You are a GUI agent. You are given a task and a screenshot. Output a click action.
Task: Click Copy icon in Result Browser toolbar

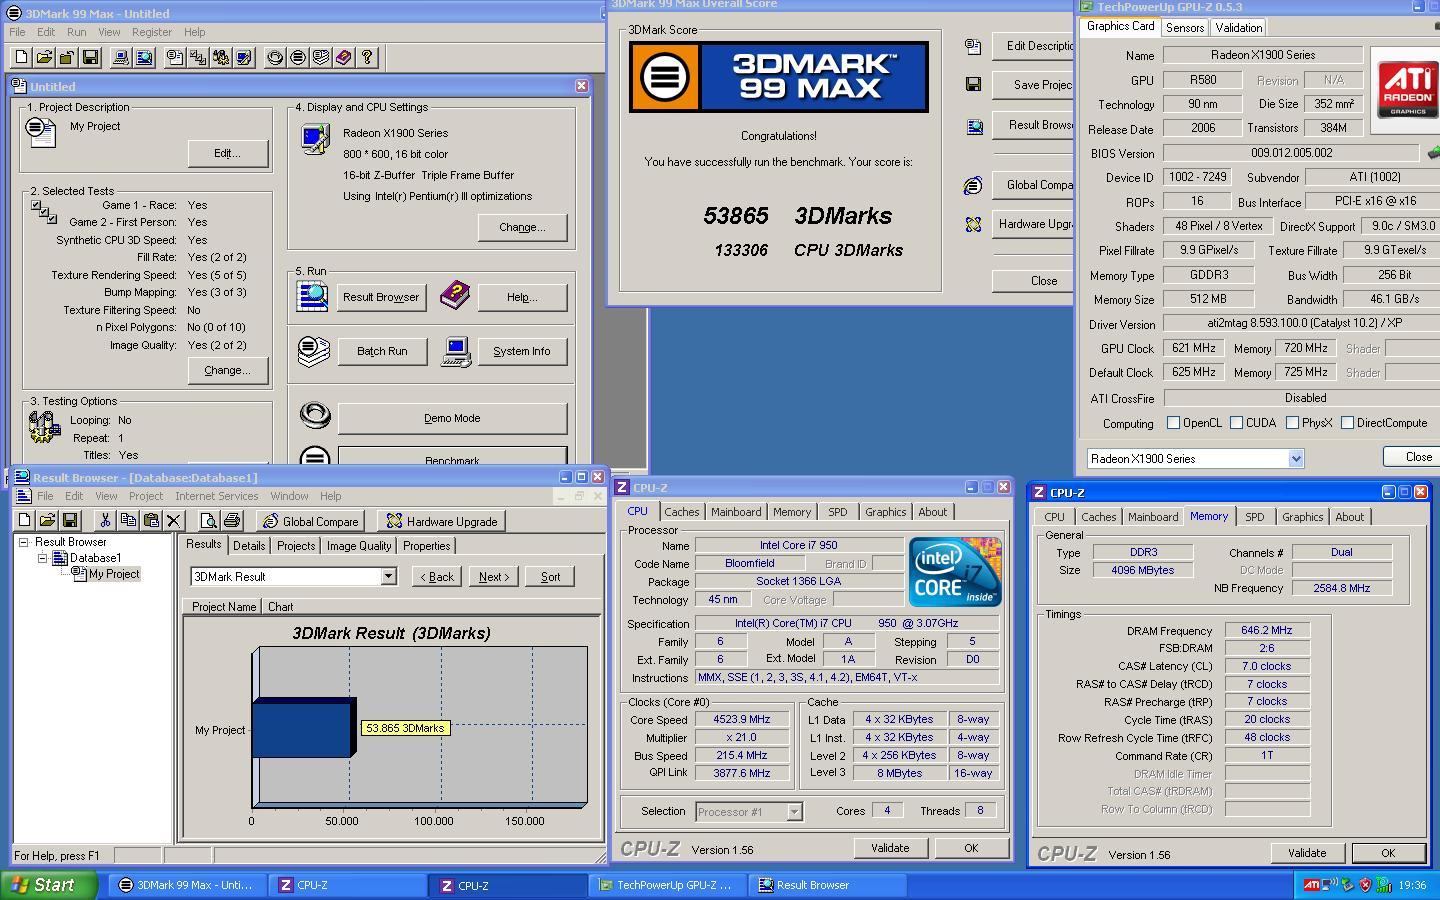[128, 521]
